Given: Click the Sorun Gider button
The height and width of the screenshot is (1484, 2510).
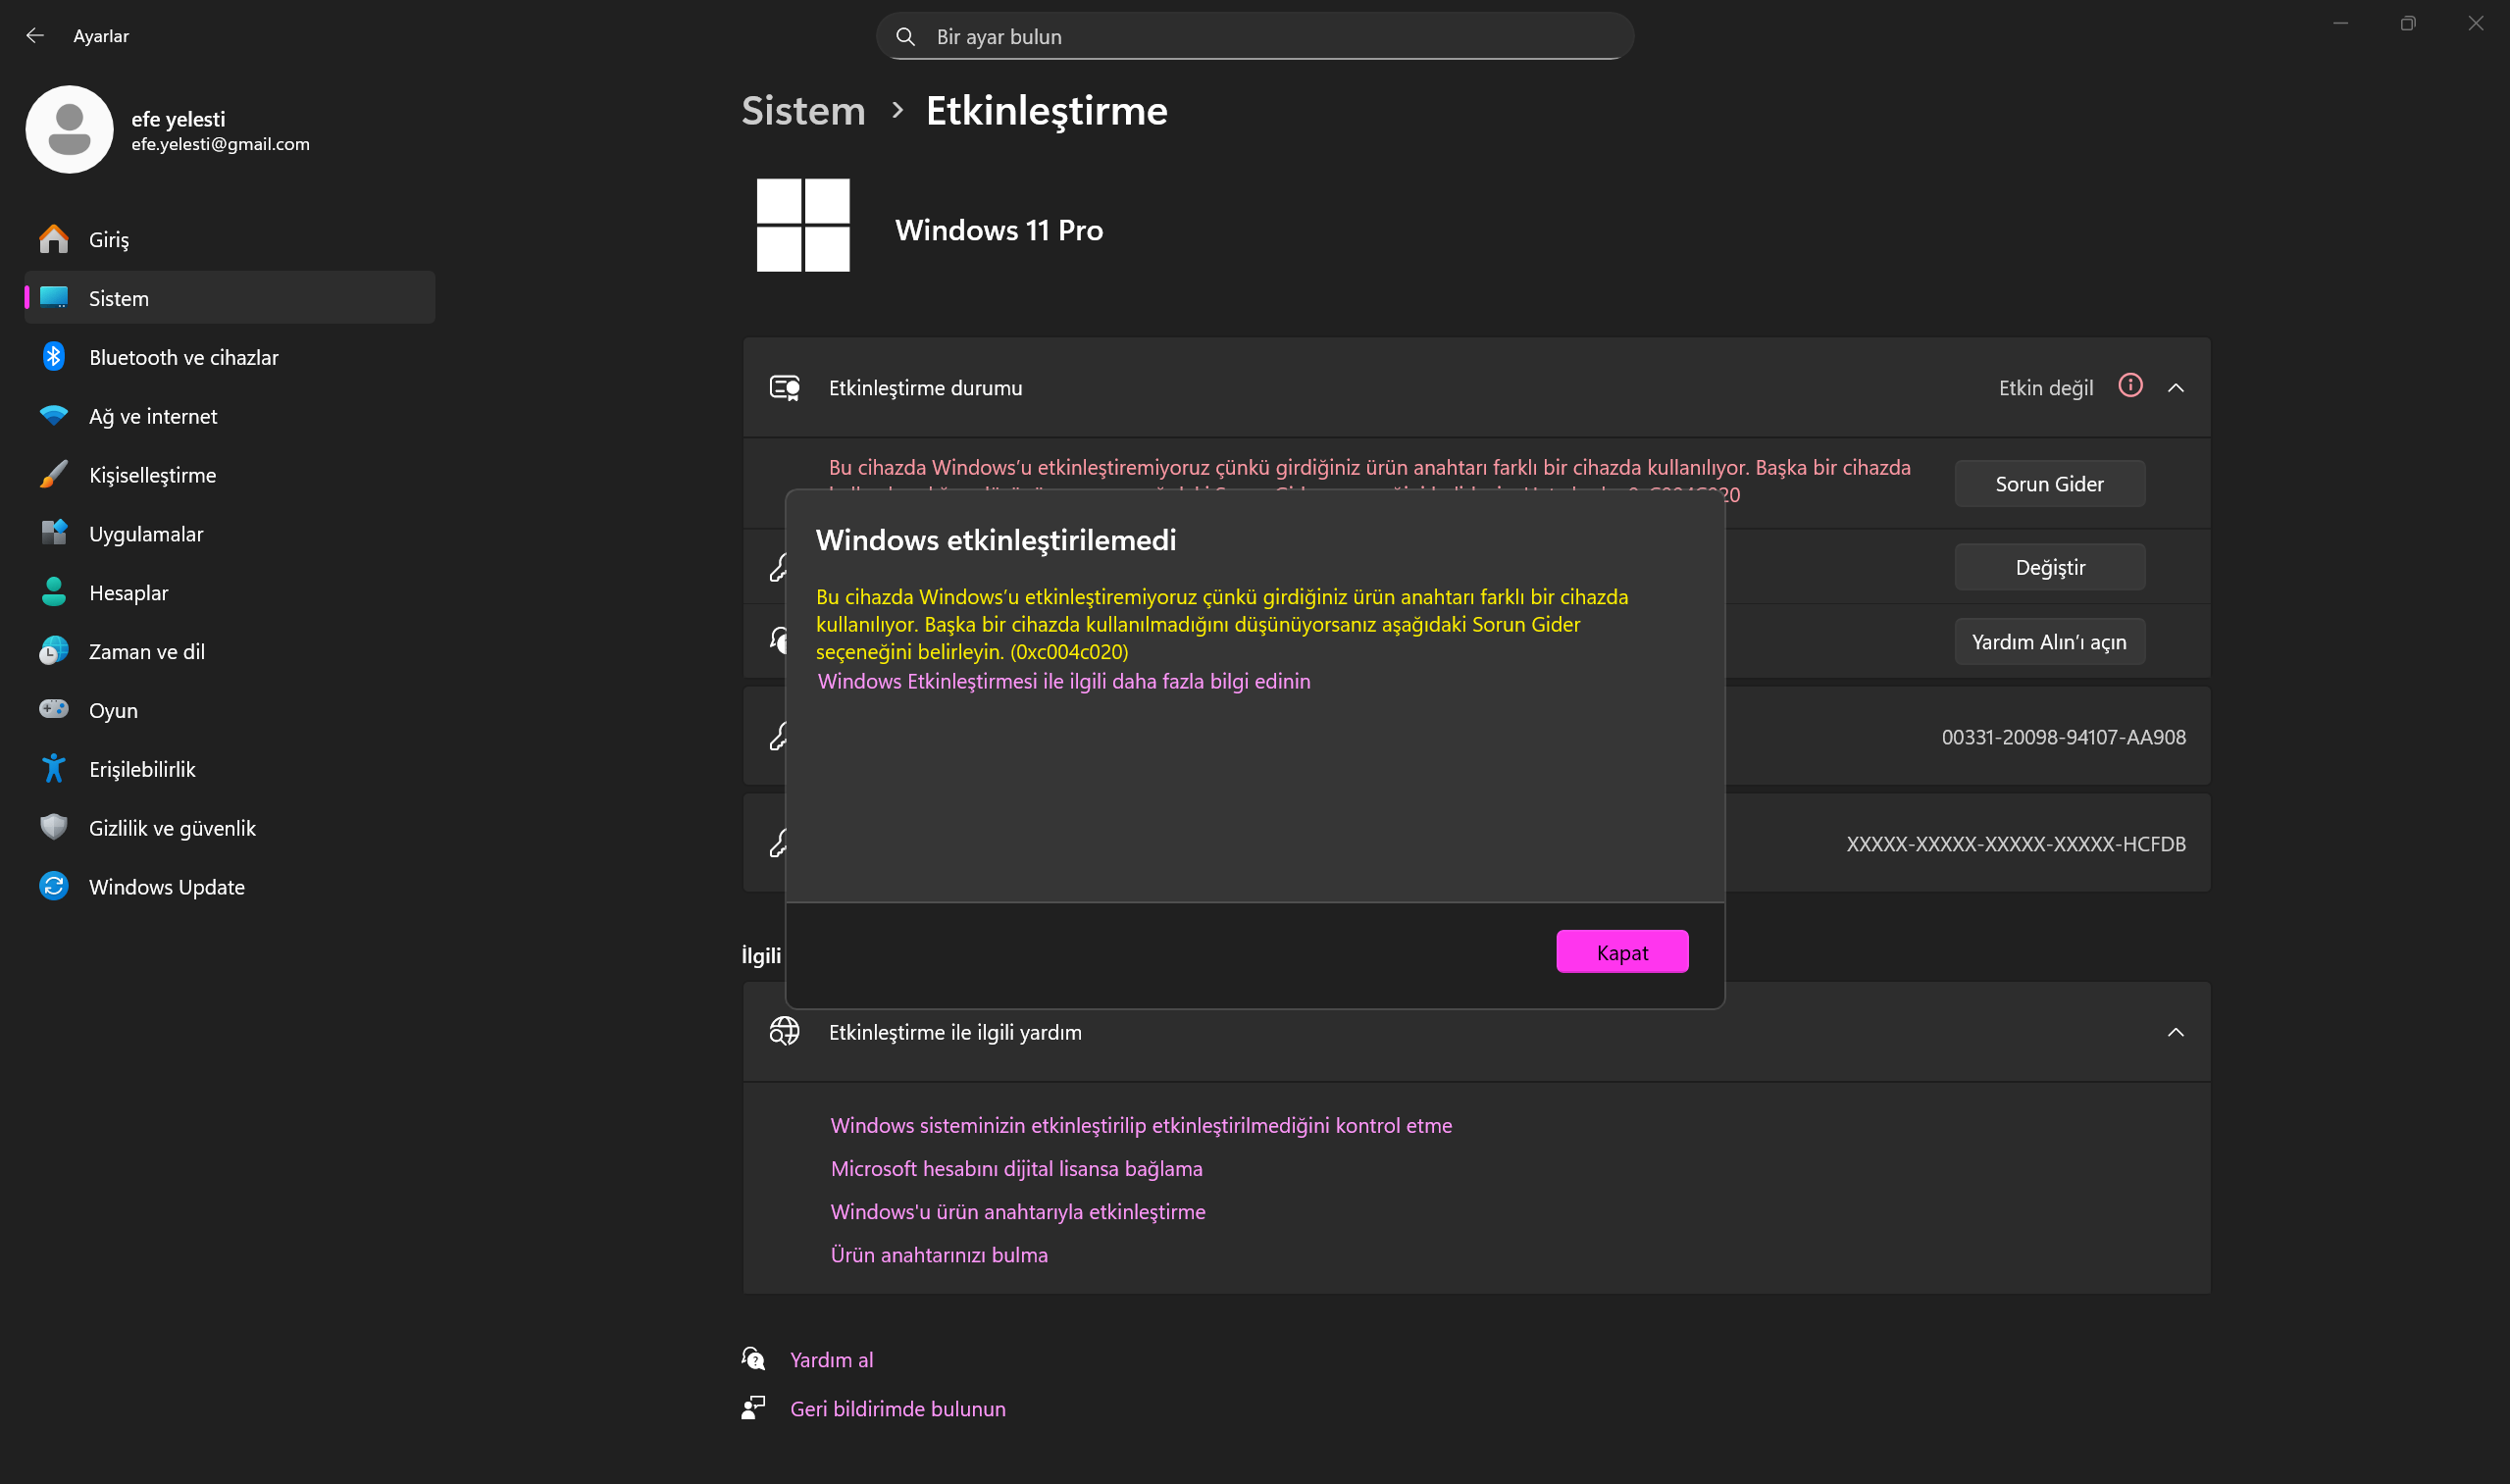Looking at the screenshot, I should click(2050, 484).
